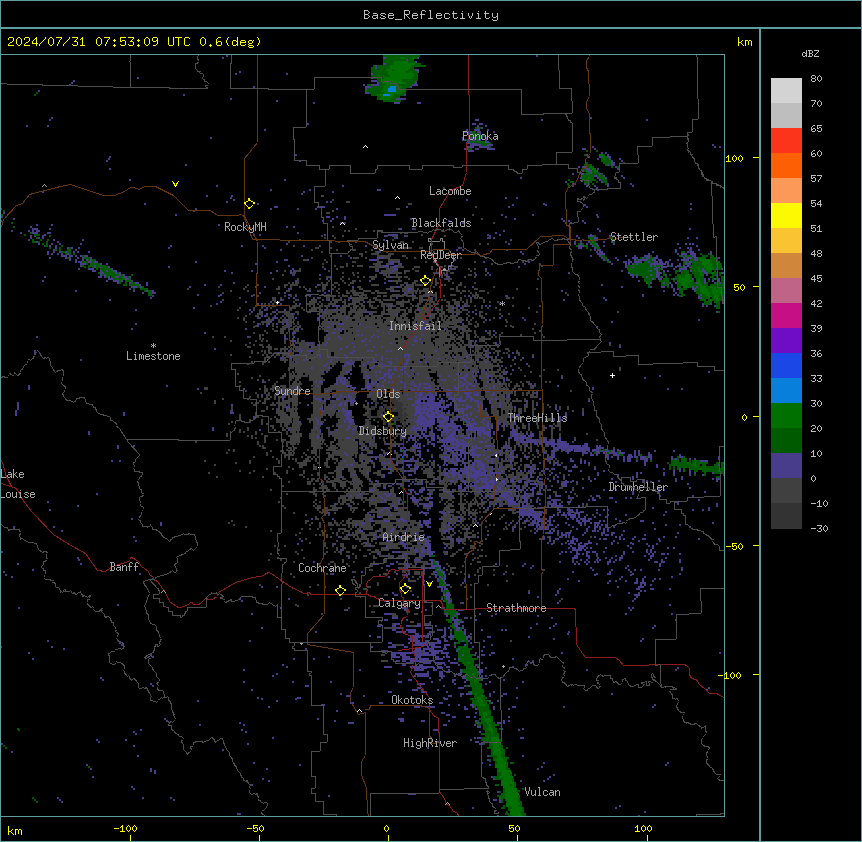
Task: Click the asterisk marker above Limestone
Action: [153, 346]
